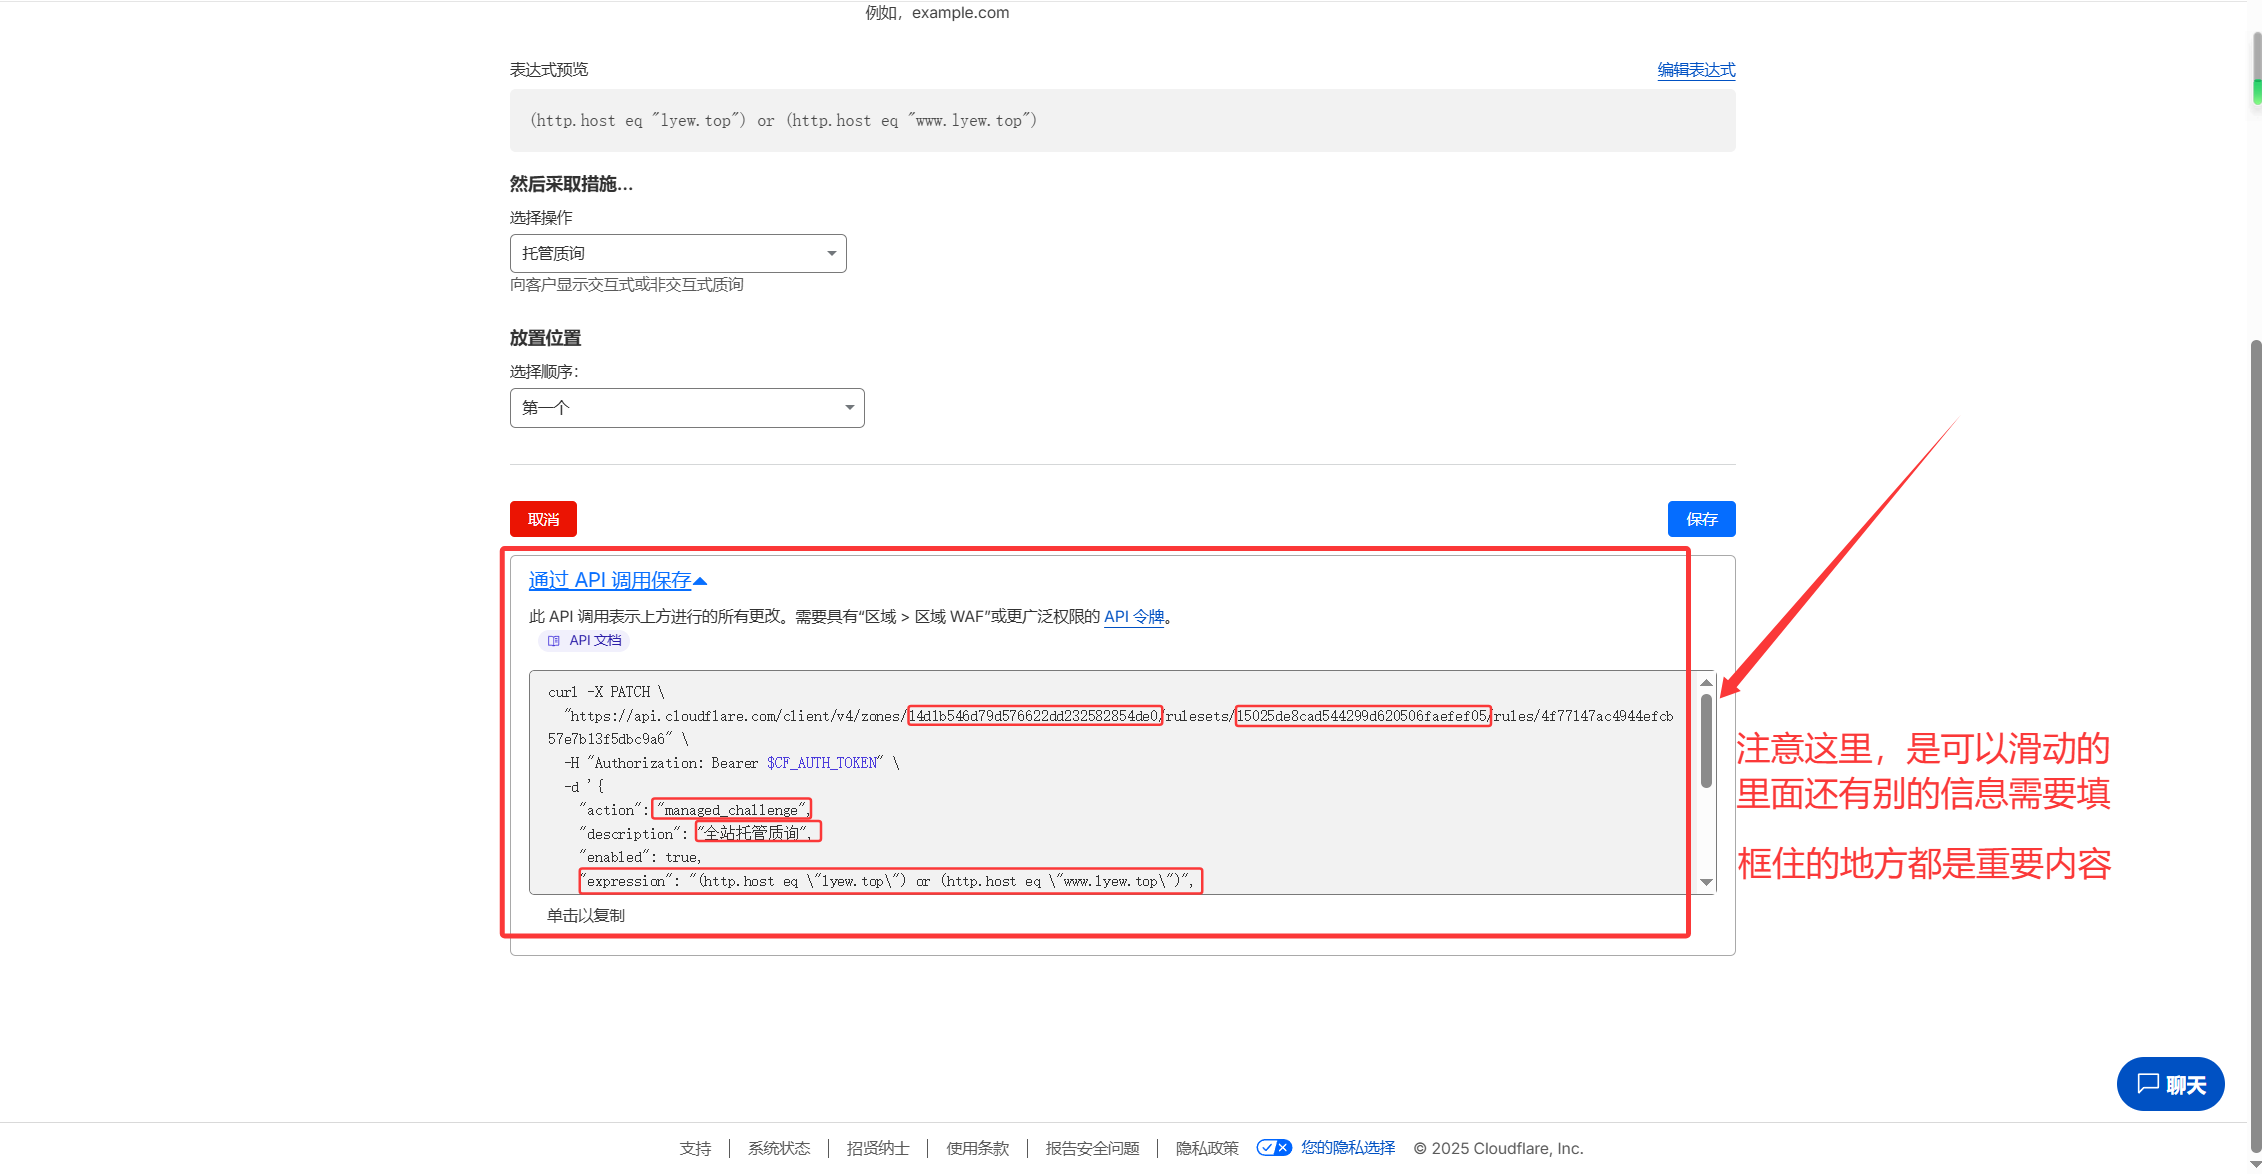Viewport: 2262px width, 1174px height.
Task: Open the order dropdown showing 第一个
Action: click(x=687, y=408)
